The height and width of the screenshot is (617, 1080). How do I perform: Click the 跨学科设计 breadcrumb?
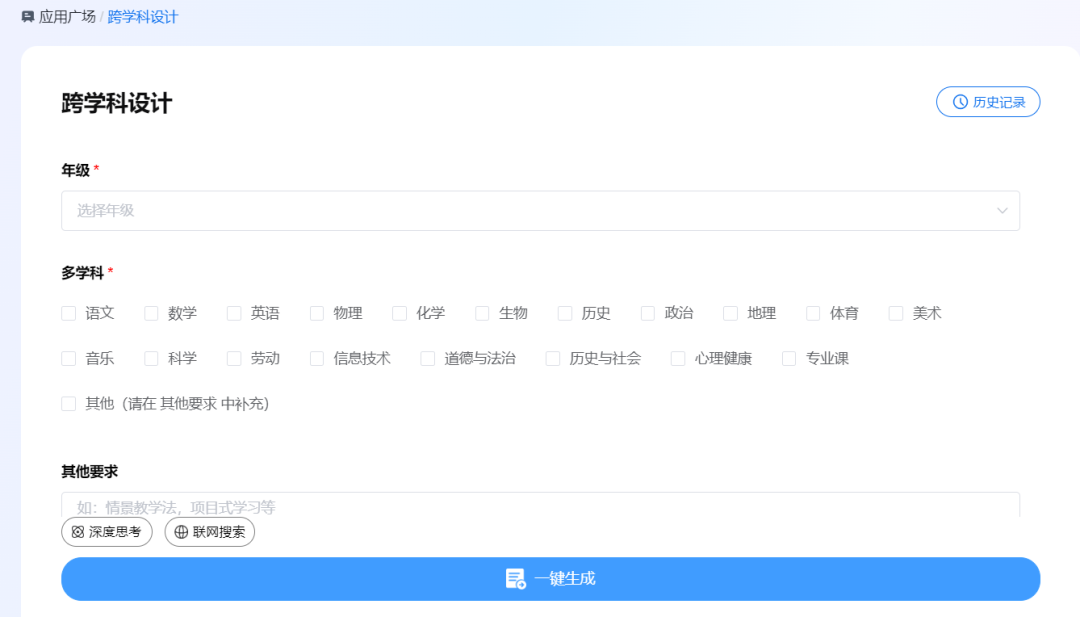[143, 17]
